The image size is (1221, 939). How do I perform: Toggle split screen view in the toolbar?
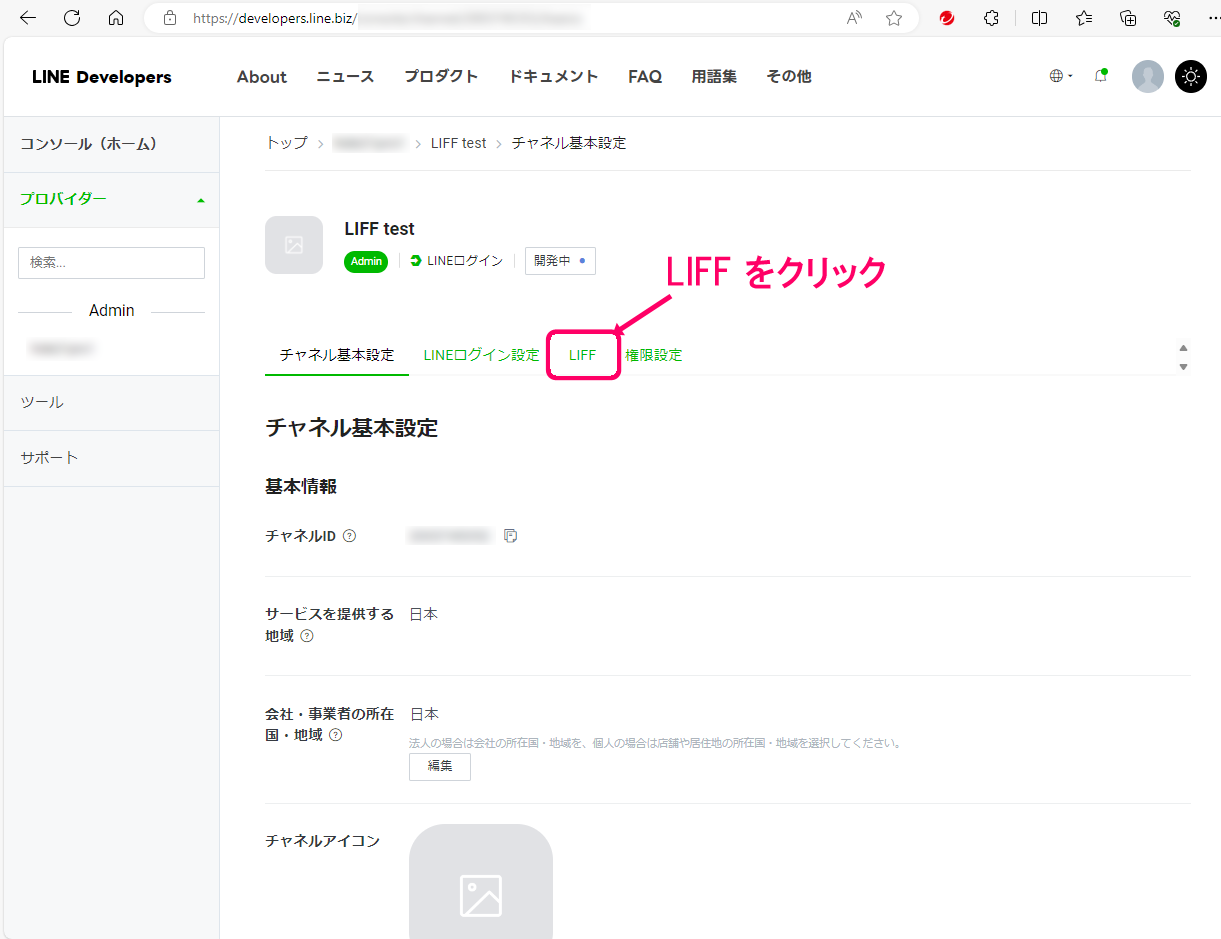(x=1039, y=17)
